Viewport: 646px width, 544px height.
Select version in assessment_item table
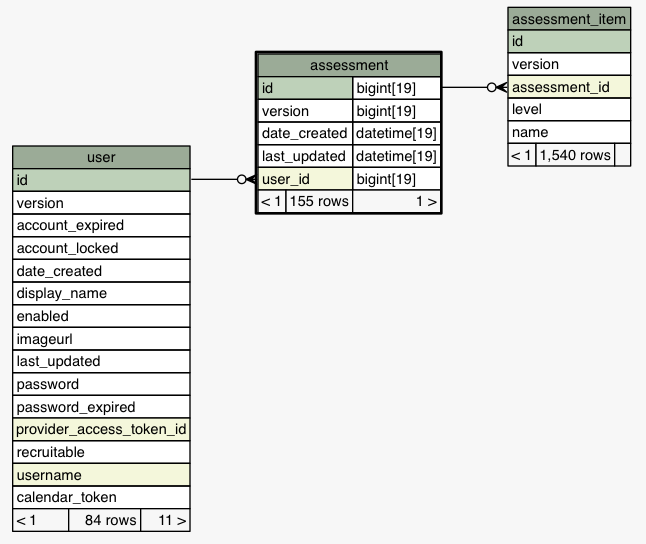click(569, 64)
